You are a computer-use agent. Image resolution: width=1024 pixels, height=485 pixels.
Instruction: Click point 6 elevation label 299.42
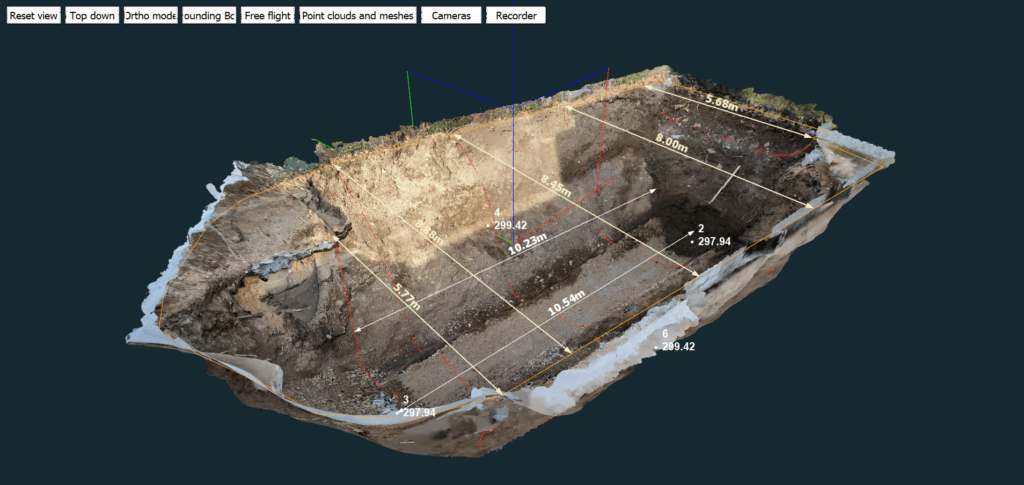point(679,347)
